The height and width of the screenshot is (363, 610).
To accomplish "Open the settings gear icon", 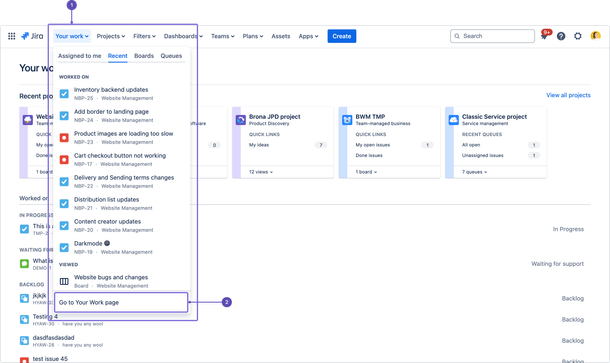I will (x=578, y=36).
